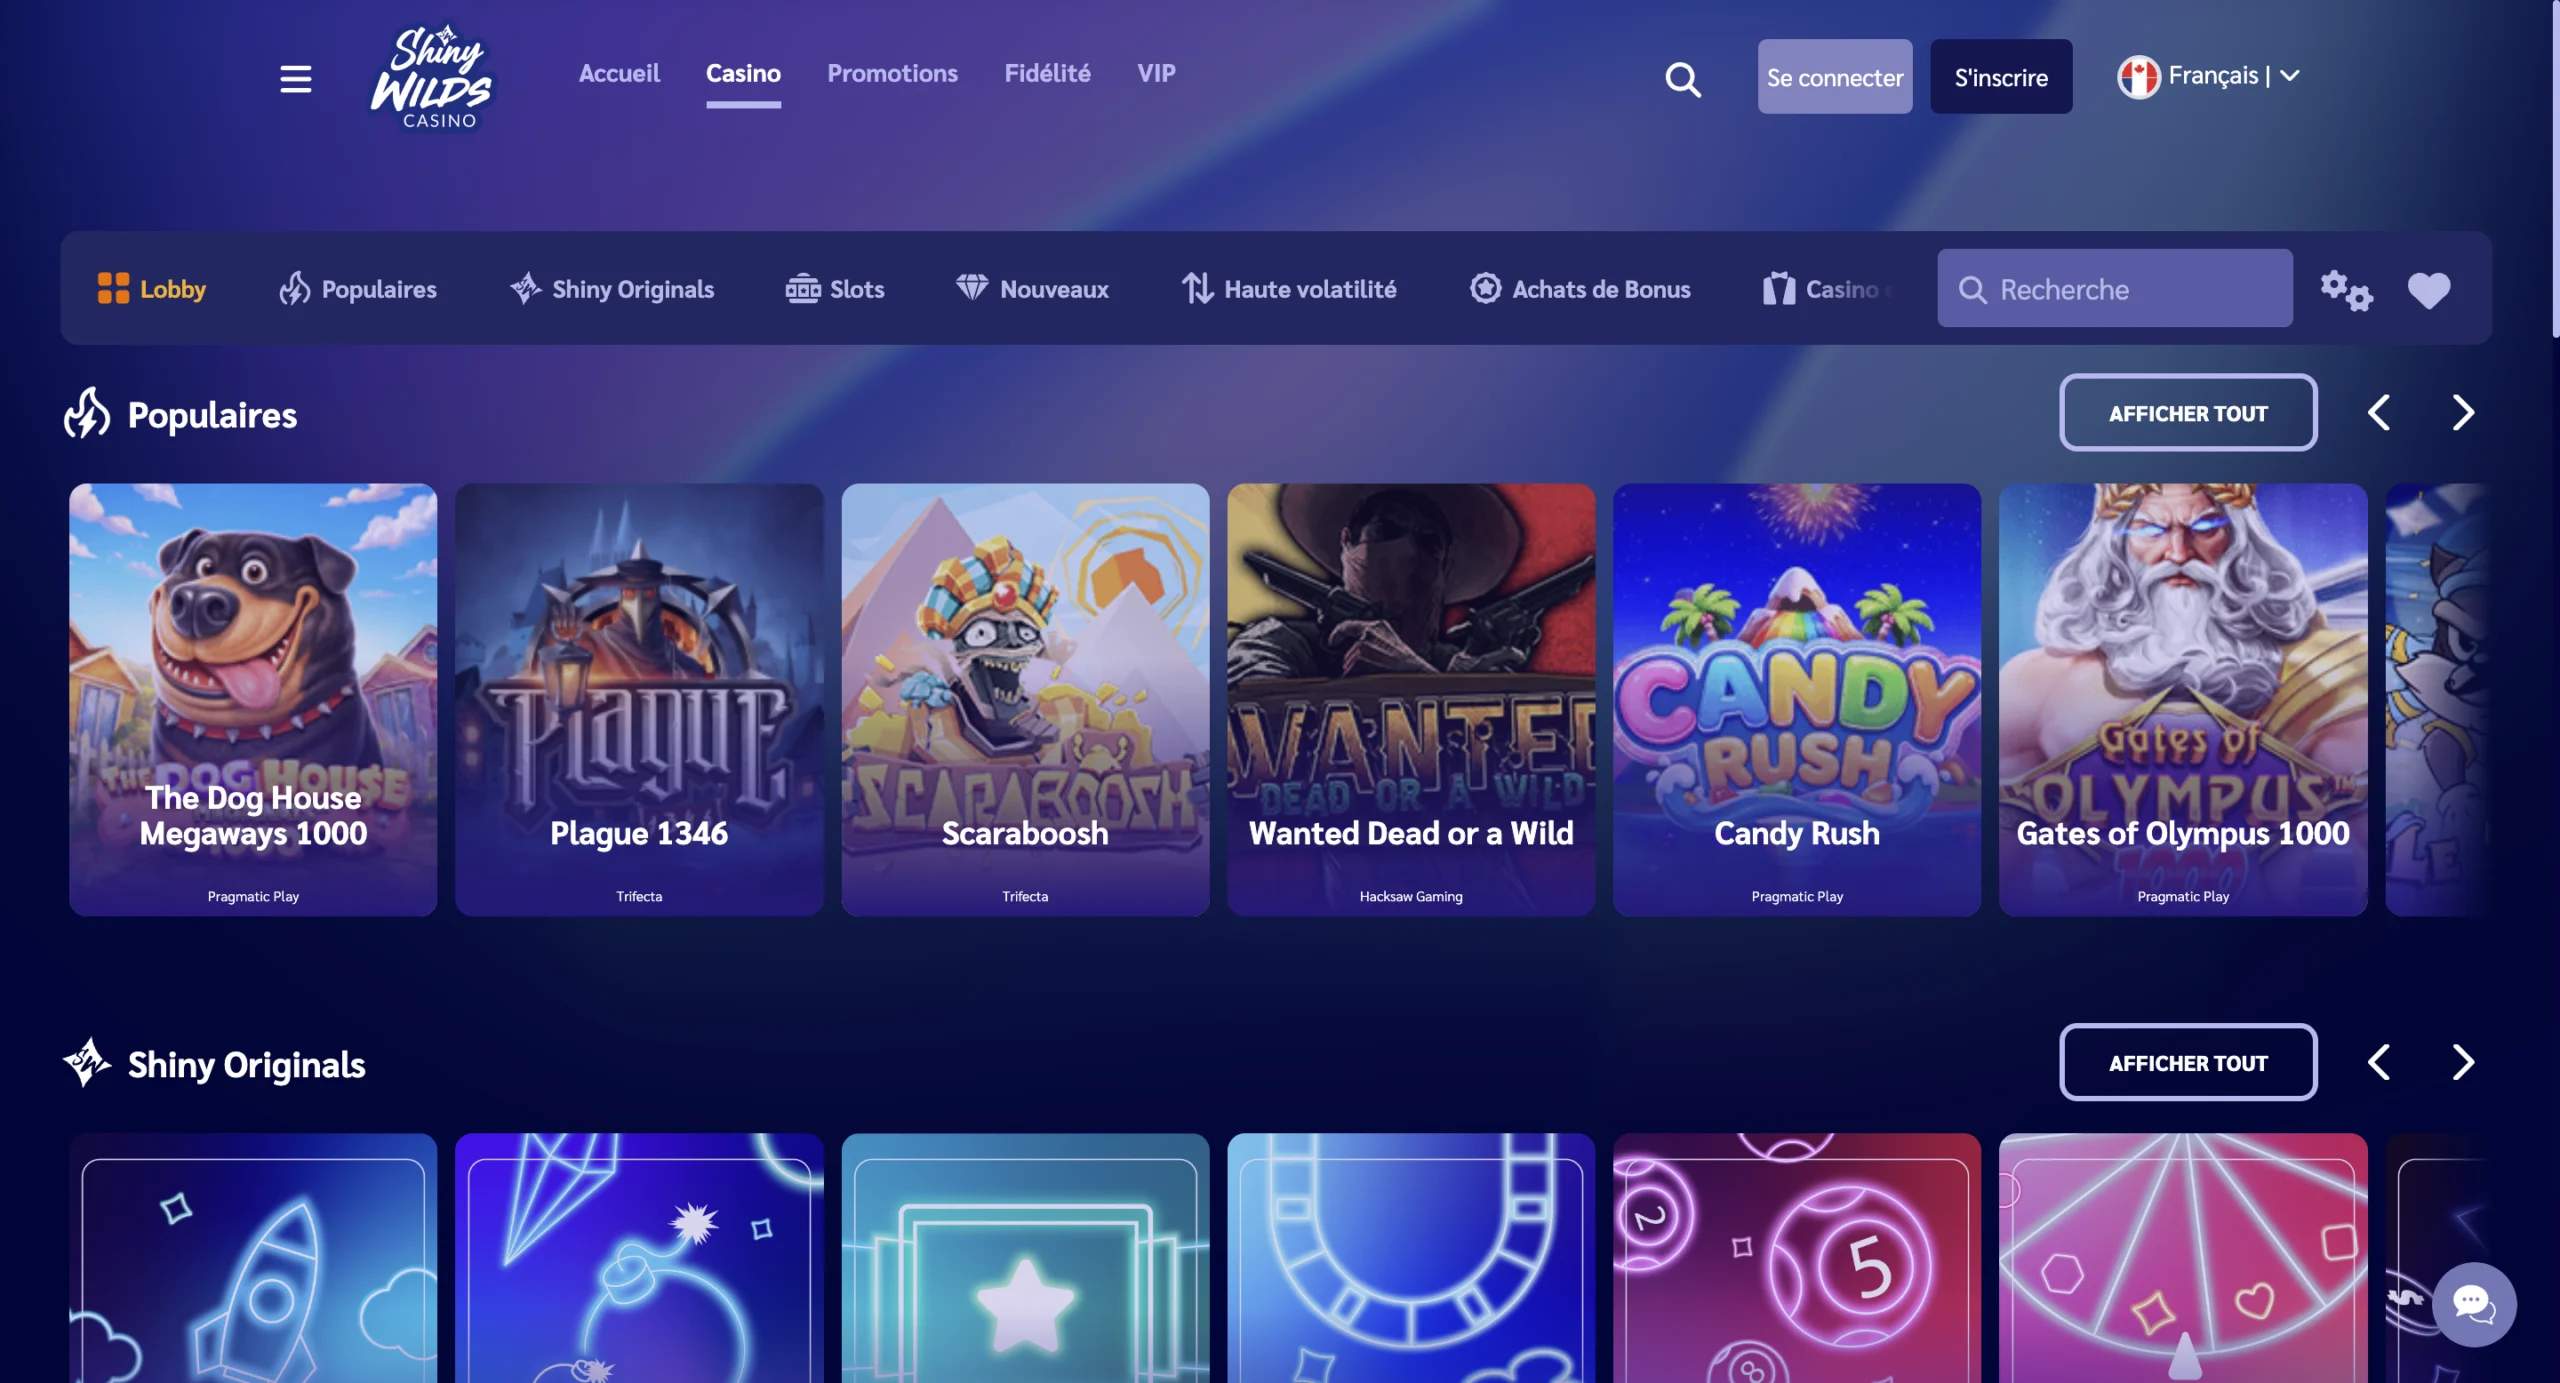This screenshot has height=1383, width=2560.
Task: Open the roulette wheel Shiny Originals game
Action: coord(1411,1258)
